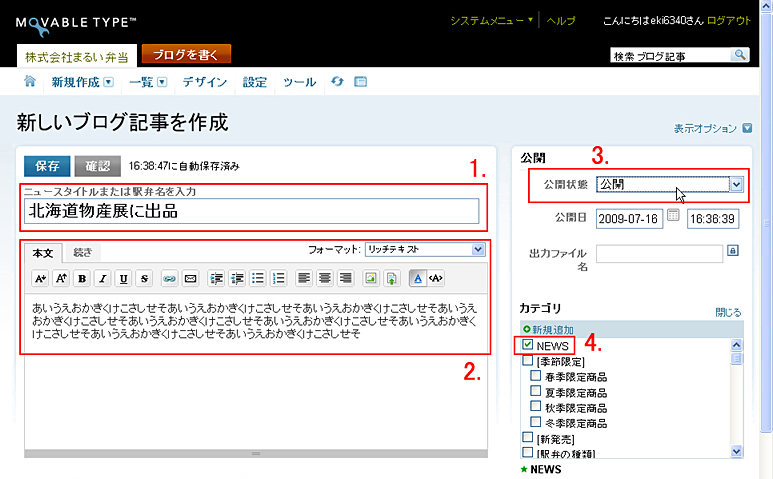Click the 保存 save button
The width and height of the screenshot is (773, 479).
point(46,165)
